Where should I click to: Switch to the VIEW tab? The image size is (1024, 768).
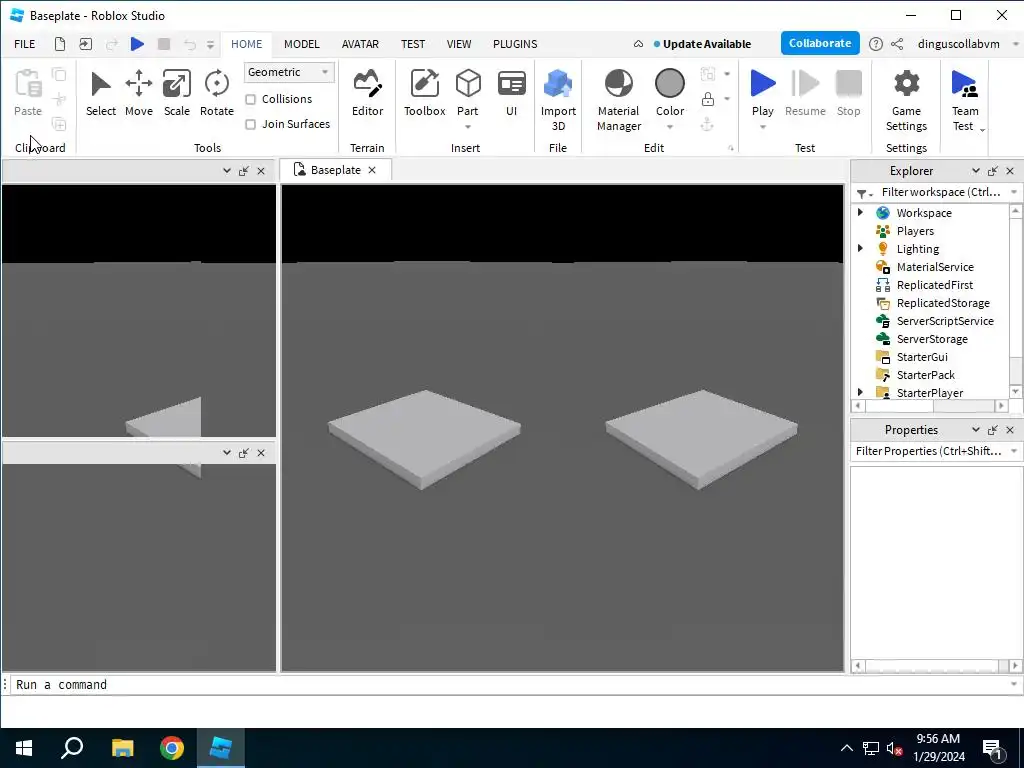coord(458,44)
